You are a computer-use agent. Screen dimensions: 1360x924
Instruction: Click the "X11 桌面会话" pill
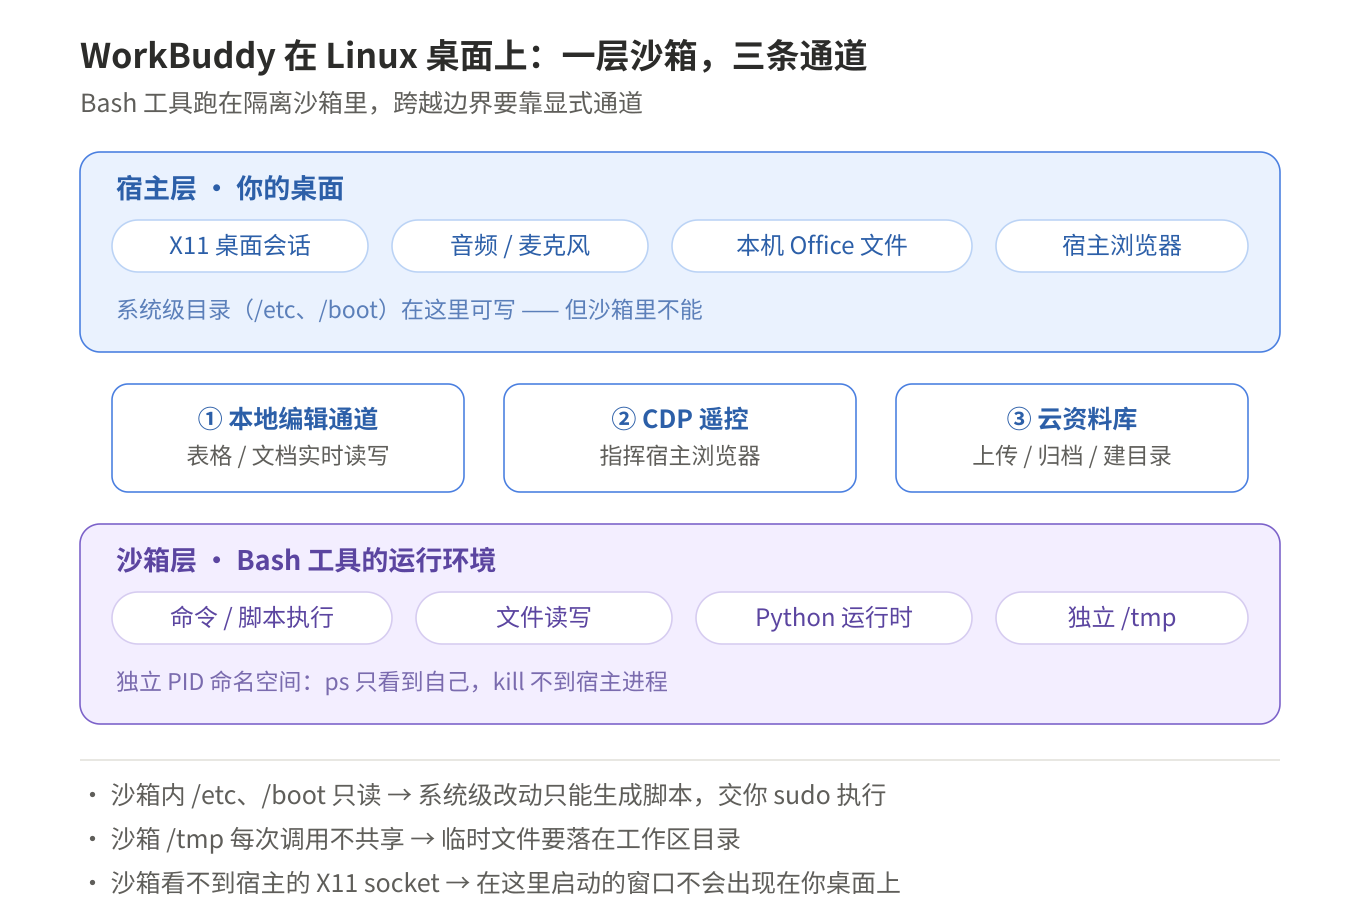240,246
